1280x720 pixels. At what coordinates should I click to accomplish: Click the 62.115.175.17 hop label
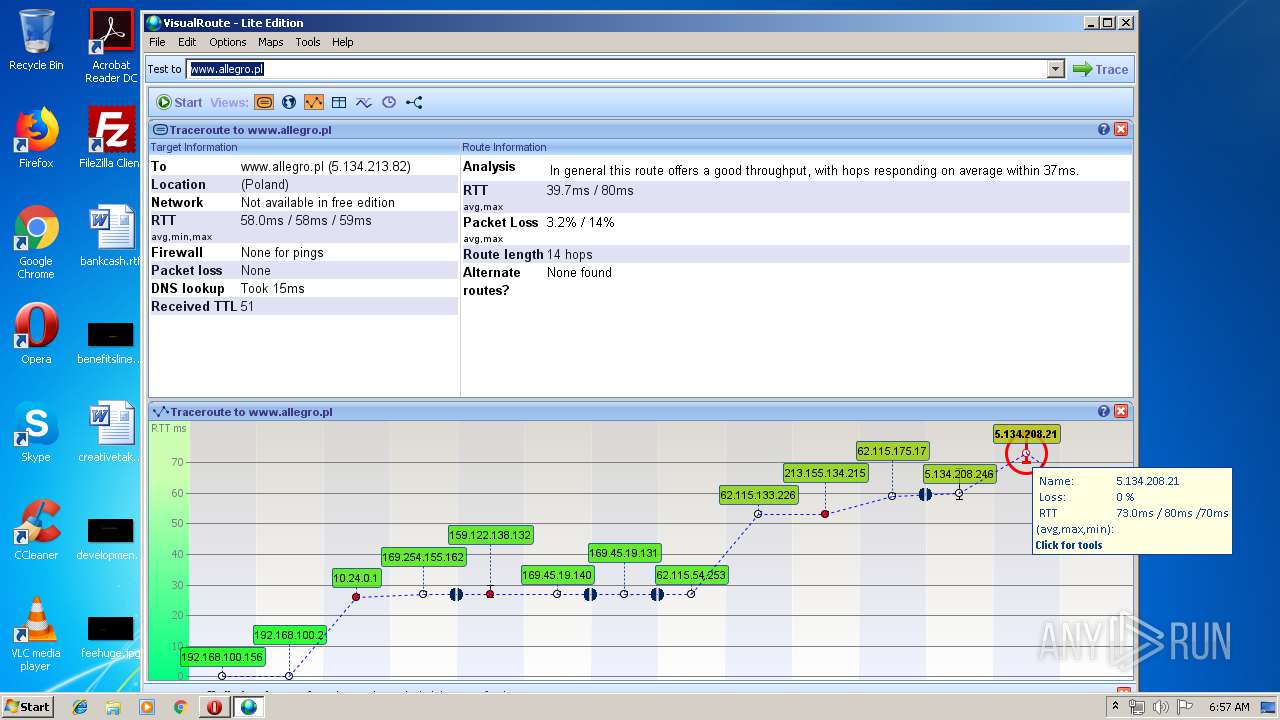click(892, 451)
